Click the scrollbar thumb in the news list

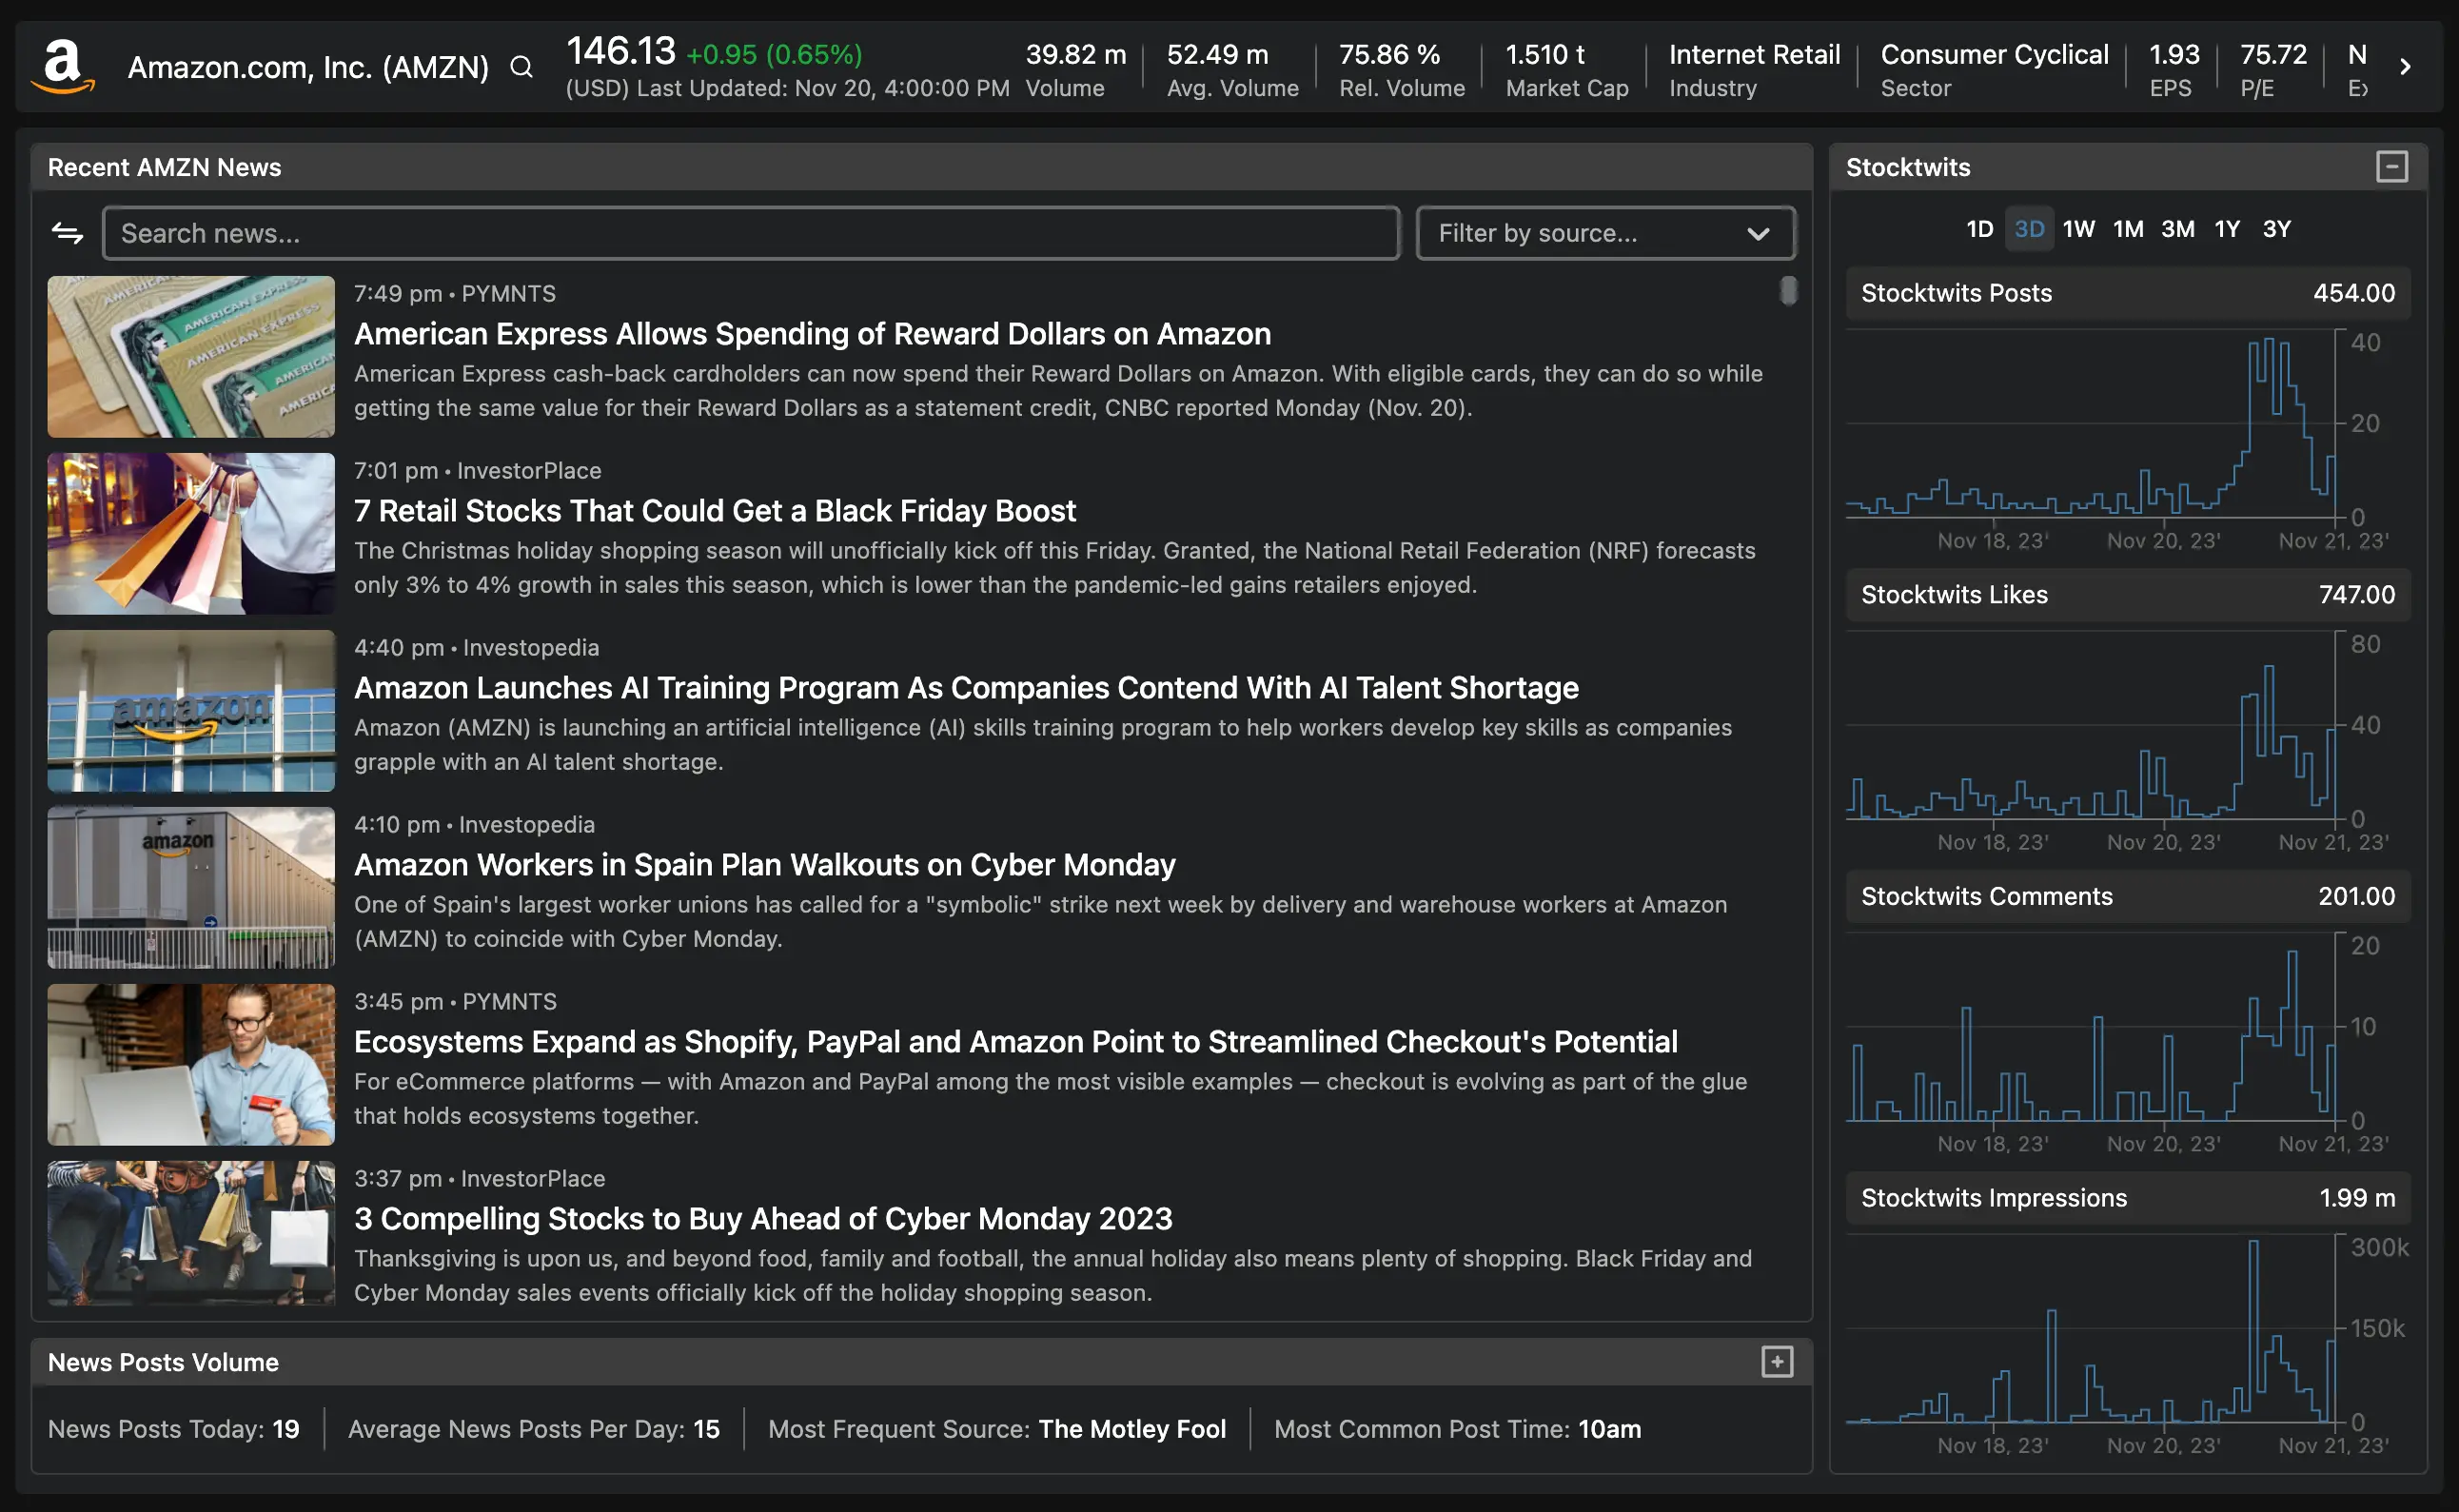tap(1788, 291)
